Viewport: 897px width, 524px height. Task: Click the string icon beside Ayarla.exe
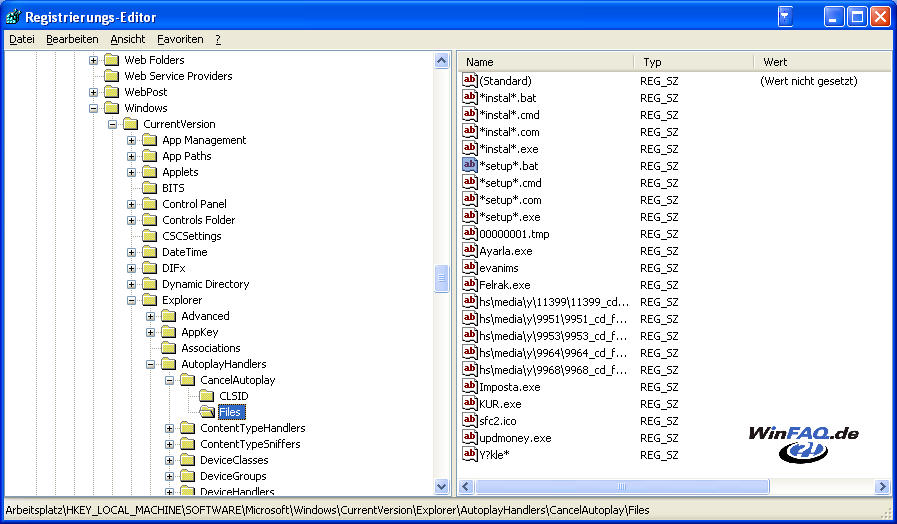(470, 250)
